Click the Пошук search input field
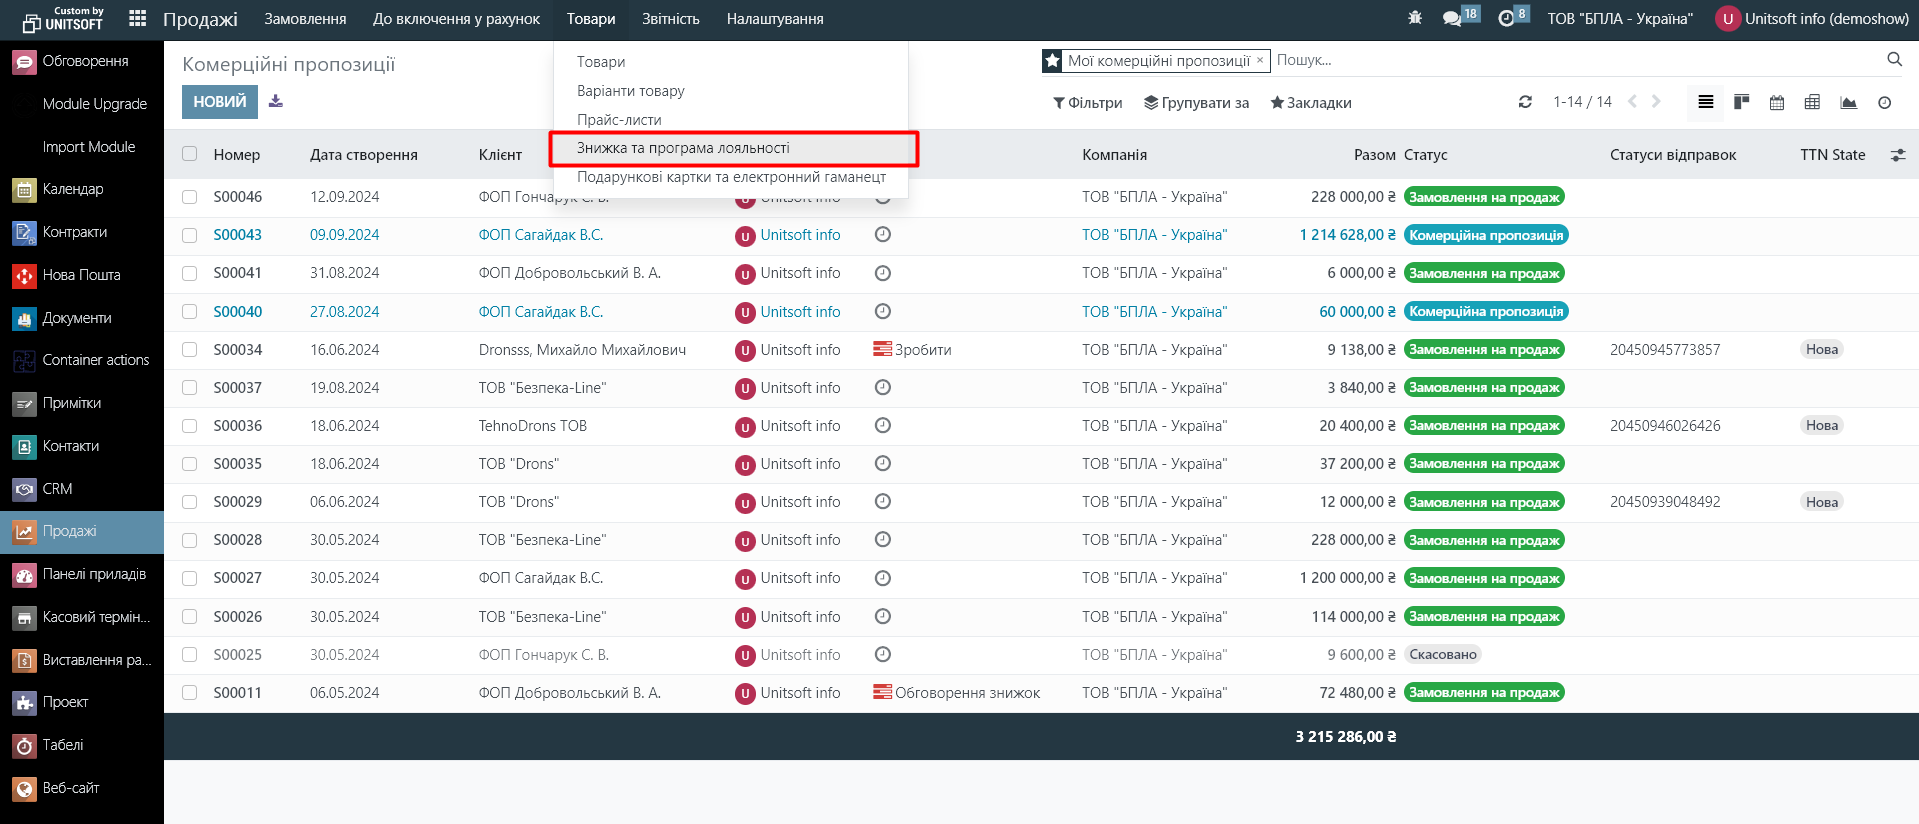The width and height of the screenshot is (1919, 824). click(x=1570, y=60)
